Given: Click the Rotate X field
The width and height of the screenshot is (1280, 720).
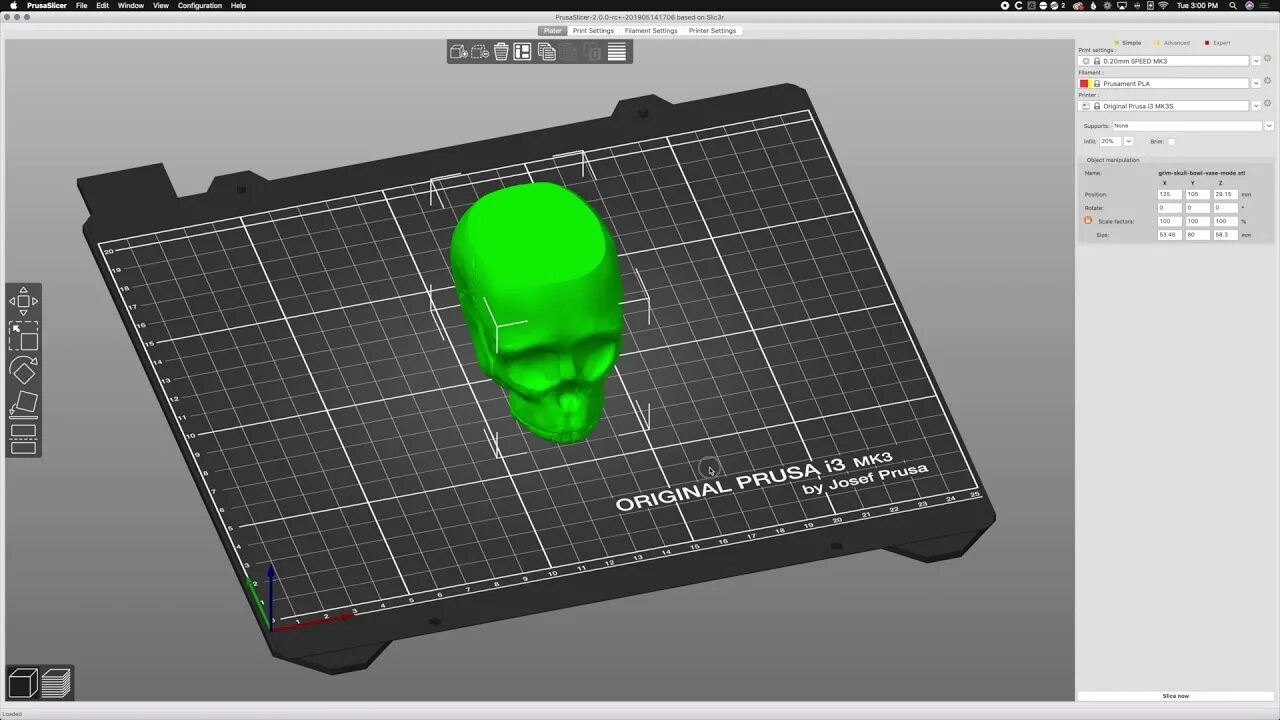Looking at the screenshot, I should [x=1168, y=208].
